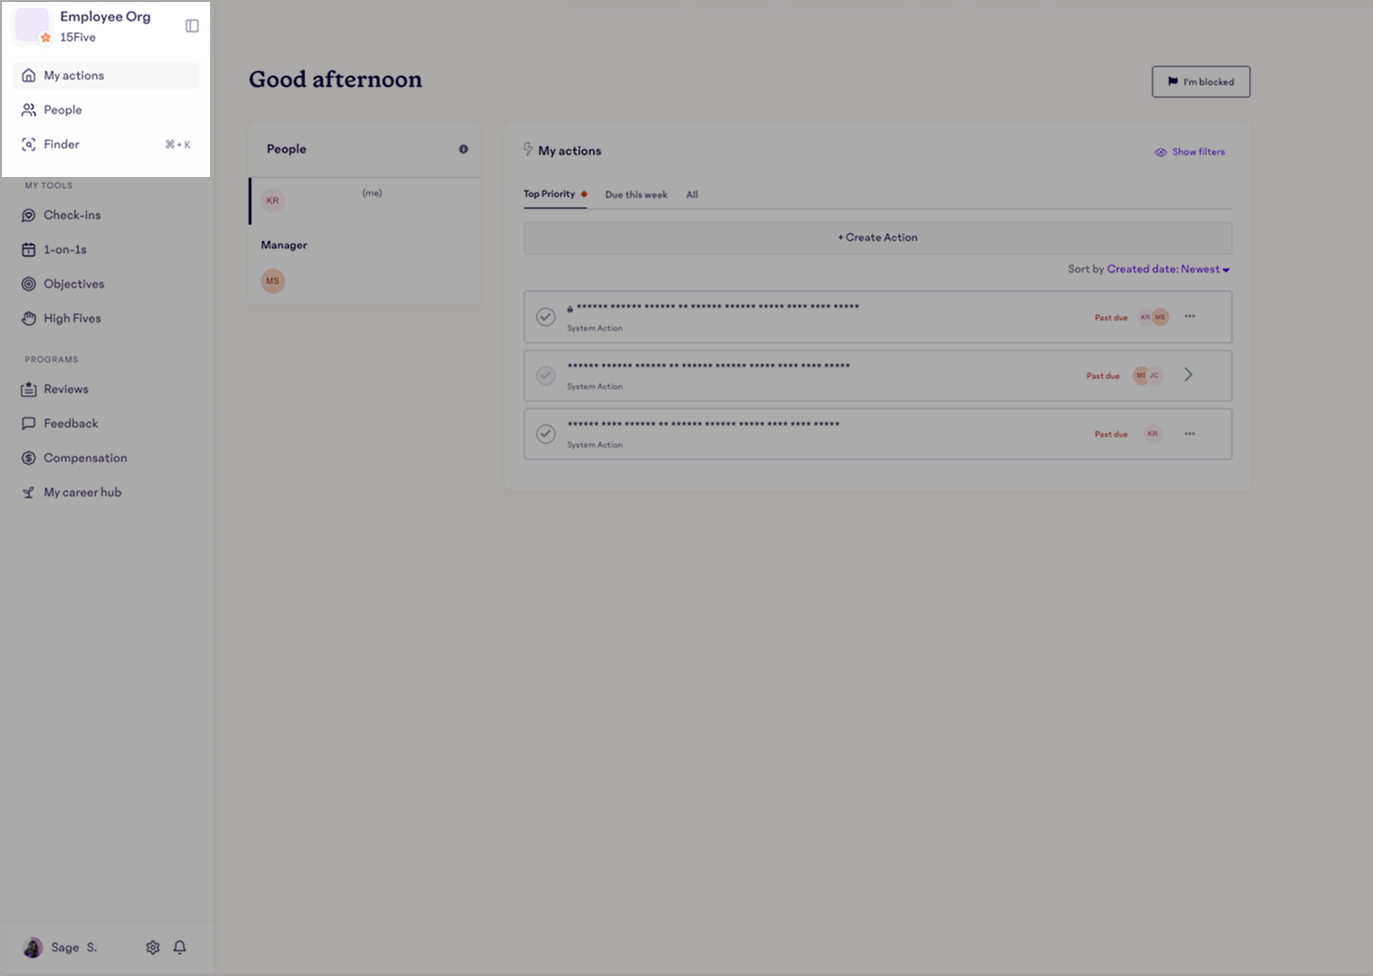The height and width of the screenshot is (976, 1373).
Task: Show filters for My actions
Action: 1189,152
